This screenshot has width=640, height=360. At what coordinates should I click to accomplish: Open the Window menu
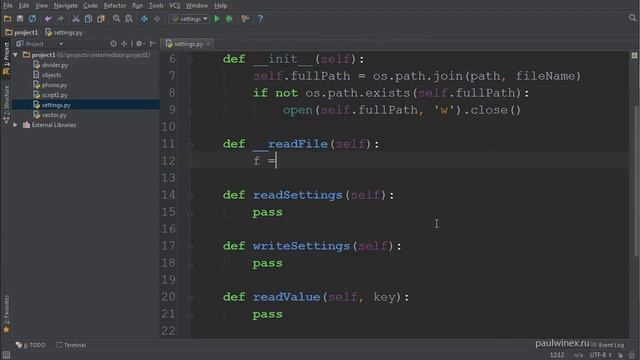(x=197, y=6)
